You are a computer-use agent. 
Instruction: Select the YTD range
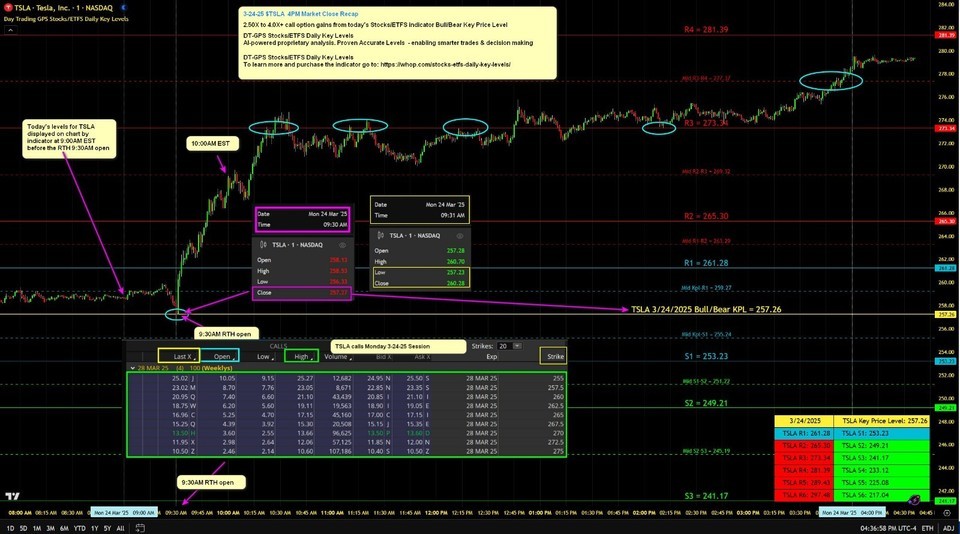click(80, 528)
